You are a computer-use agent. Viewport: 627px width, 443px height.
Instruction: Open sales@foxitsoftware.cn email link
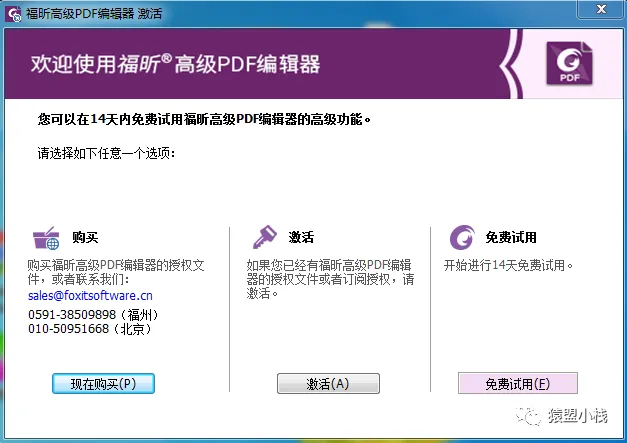[x=90, y=295]
